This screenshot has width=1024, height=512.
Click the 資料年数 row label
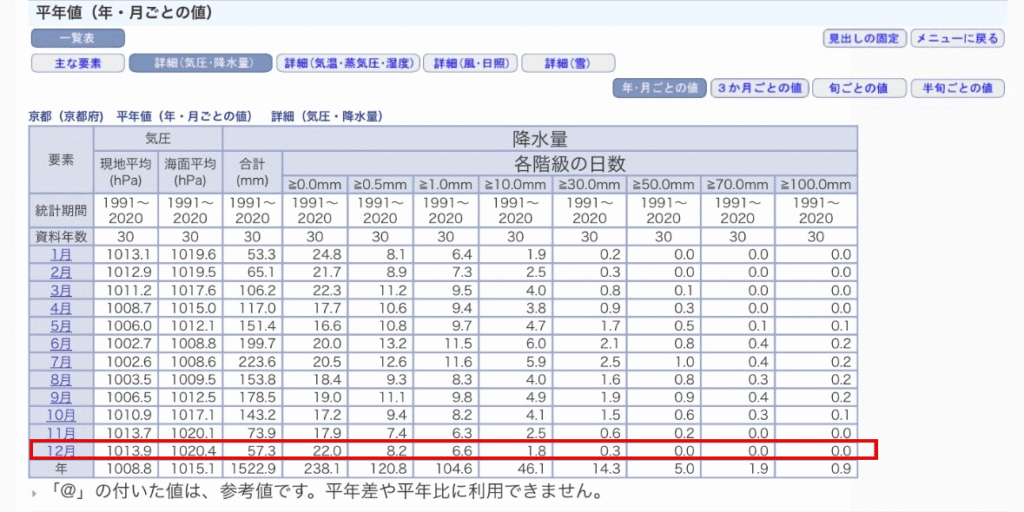tap(61, 236)
